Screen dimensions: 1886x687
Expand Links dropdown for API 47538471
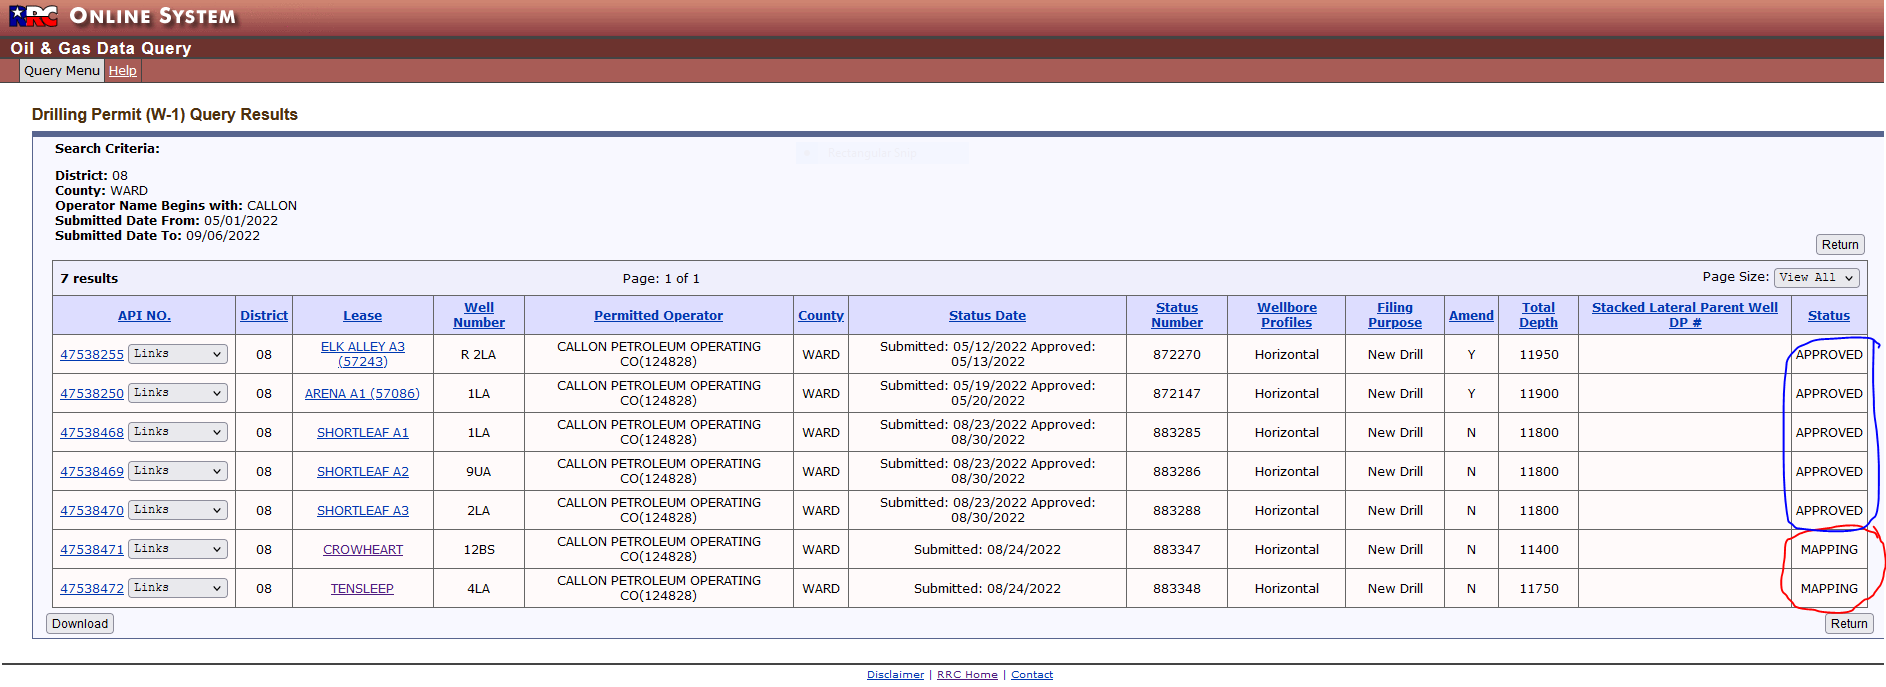[x=178, y=549]
